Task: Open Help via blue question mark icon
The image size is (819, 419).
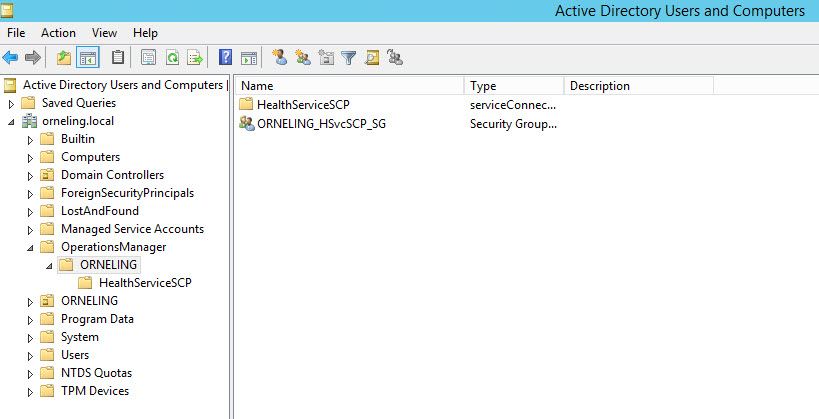Action: [226, 58]
